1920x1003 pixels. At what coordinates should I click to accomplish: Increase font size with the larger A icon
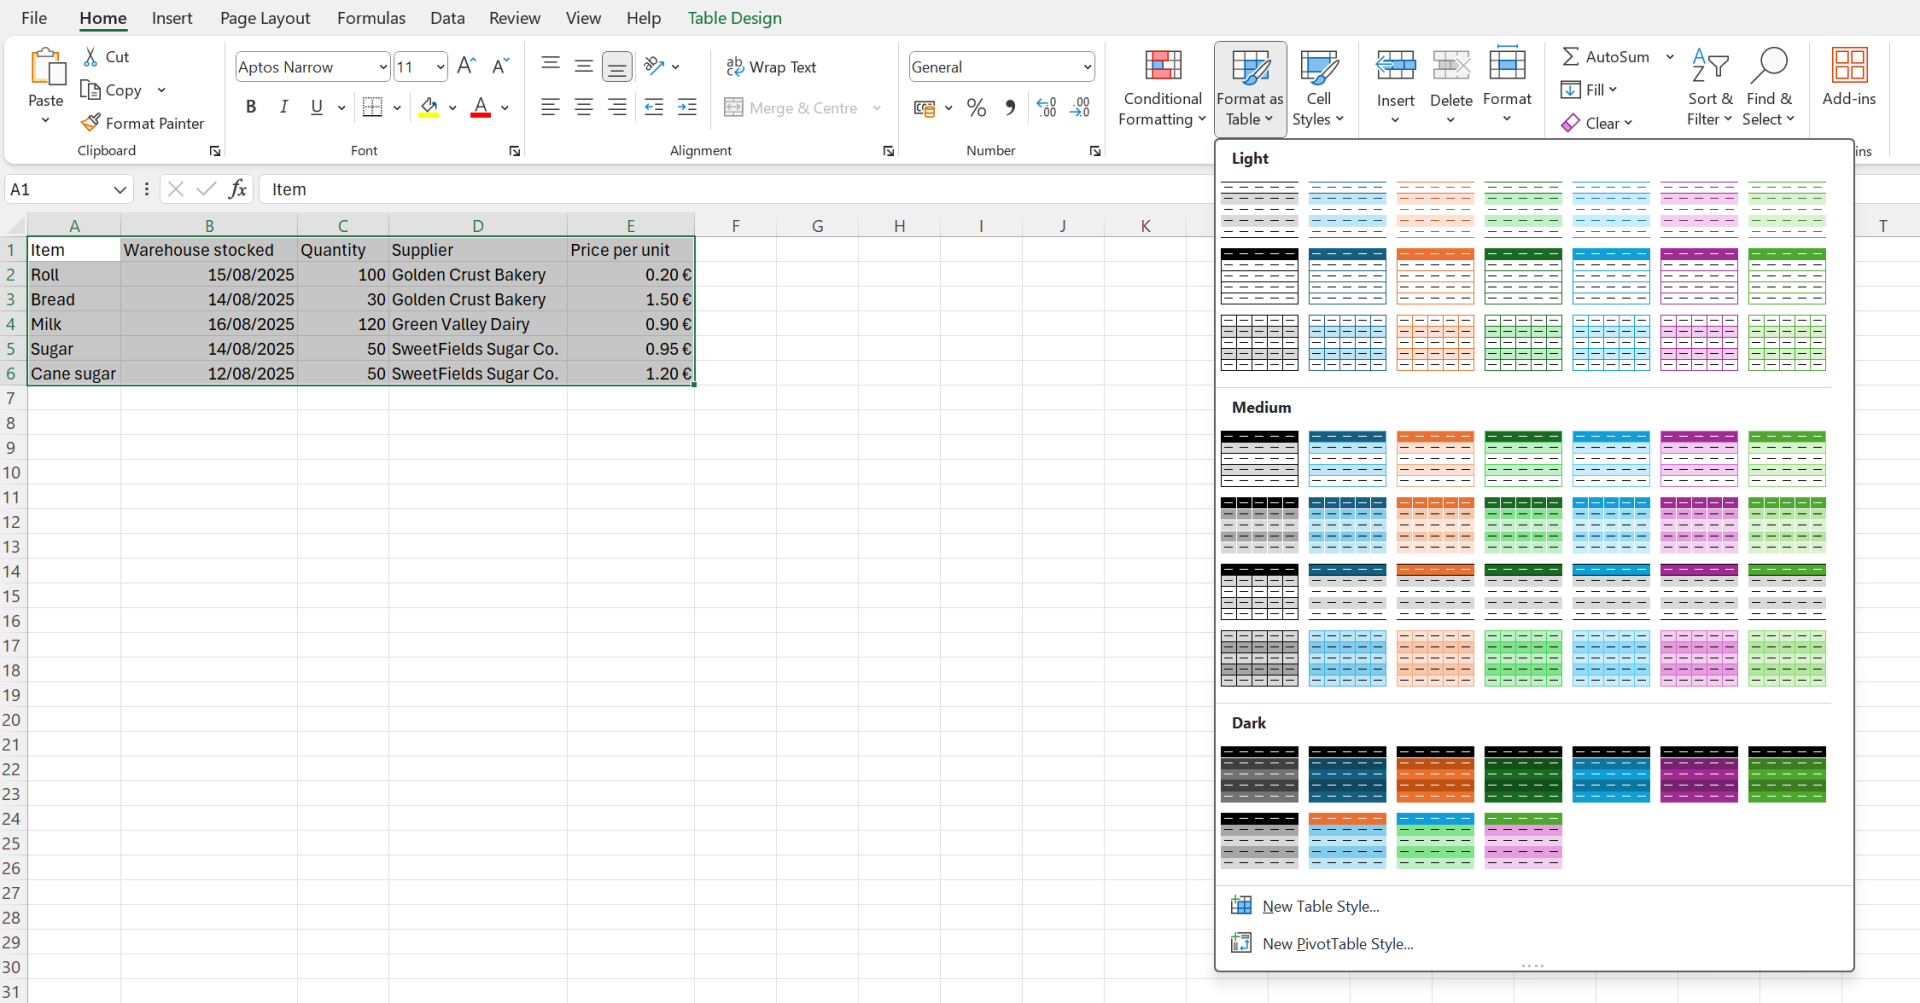coord(466,67)
